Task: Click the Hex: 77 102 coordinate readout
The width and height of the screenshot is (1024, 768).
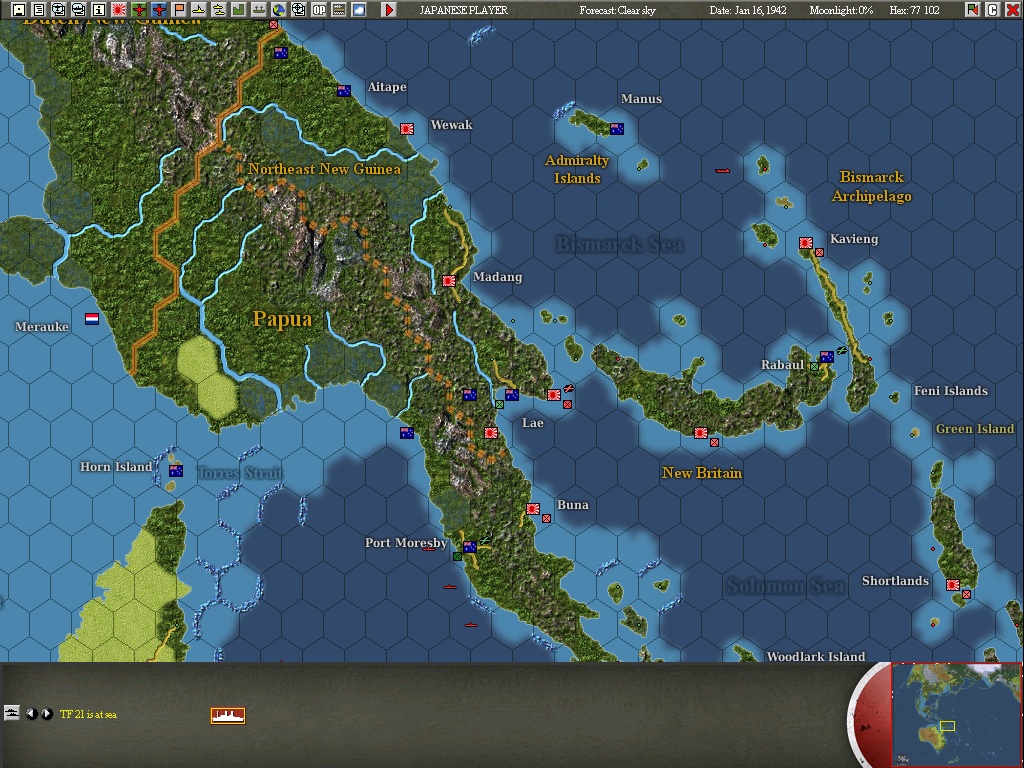Action: [x=914, y=10]
